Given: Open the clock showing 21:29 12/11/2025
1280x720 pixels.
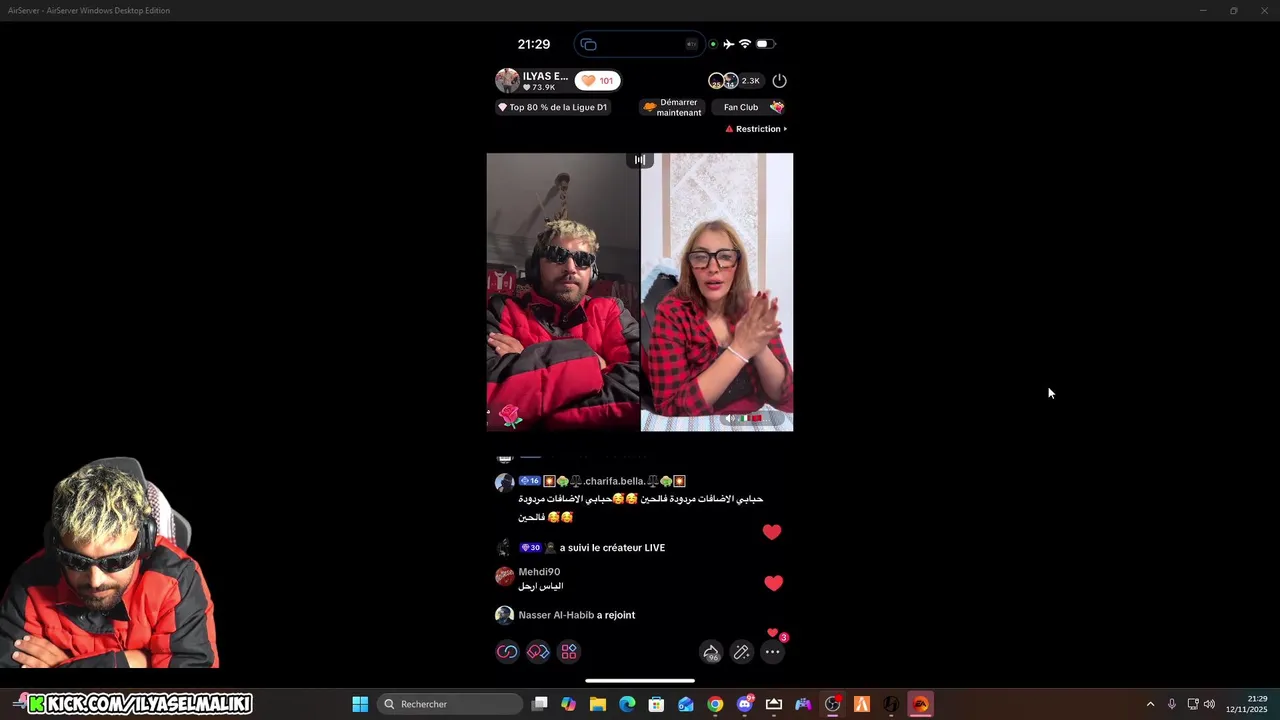Looking at the screenshot, I should pos(1248,704).
